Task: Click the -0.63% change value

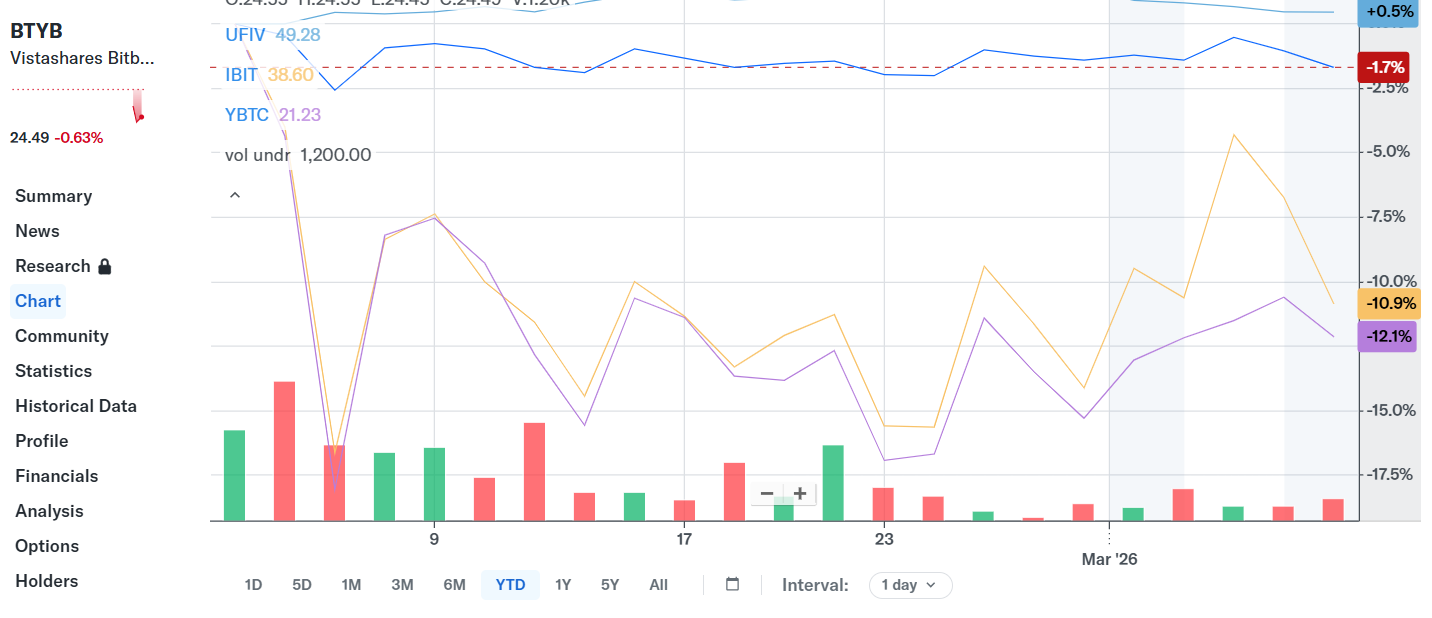Action: [79, 137]
